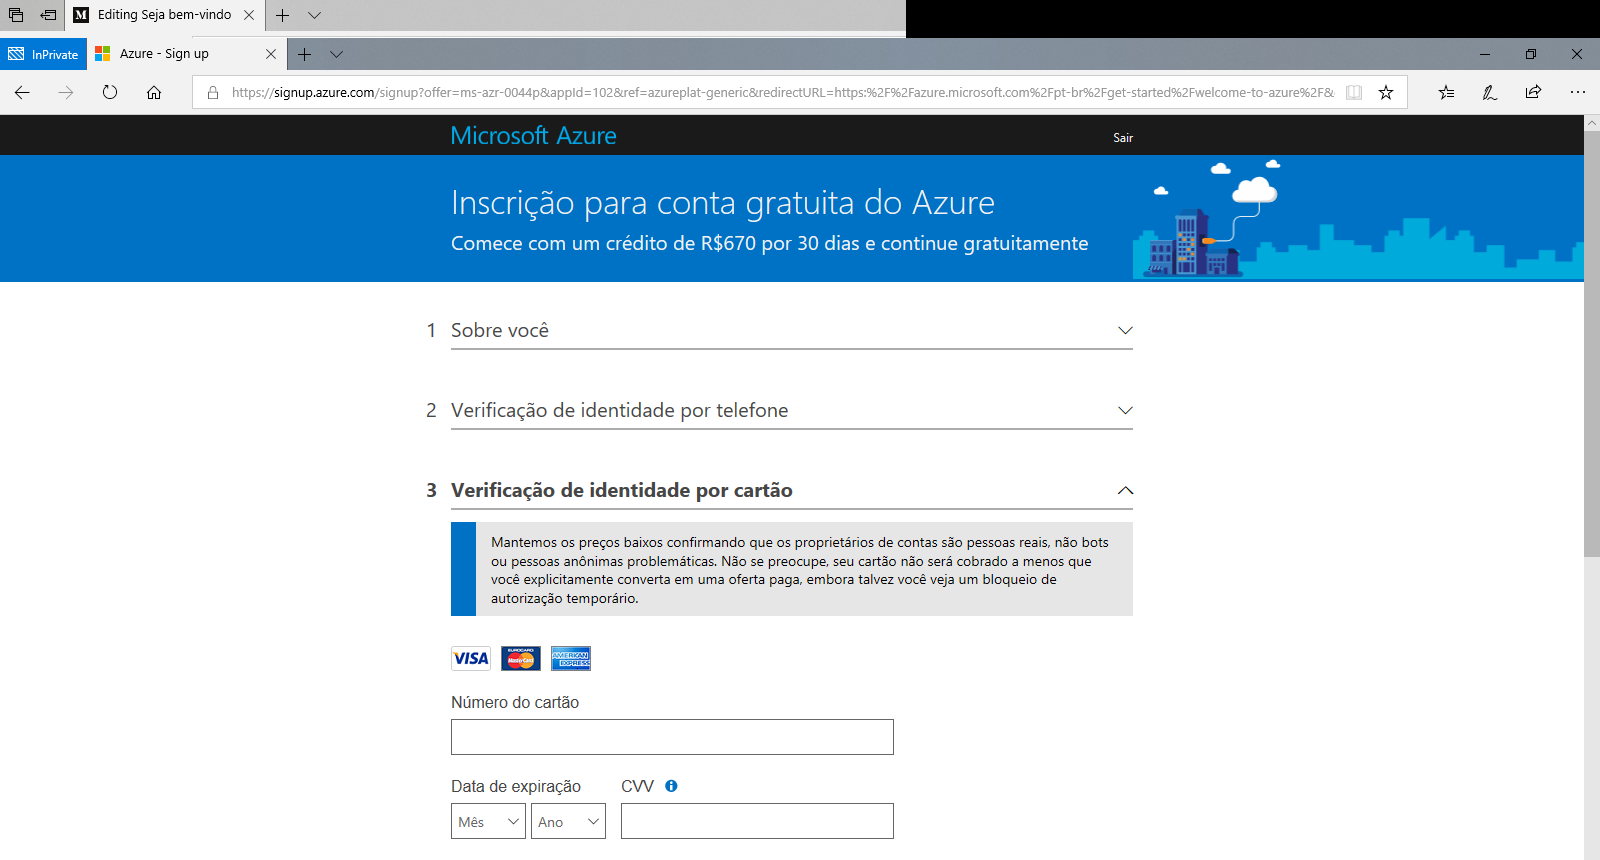Add this page to favorites star
Screen dimensions: 1600x860
(x=1386, y=92)
